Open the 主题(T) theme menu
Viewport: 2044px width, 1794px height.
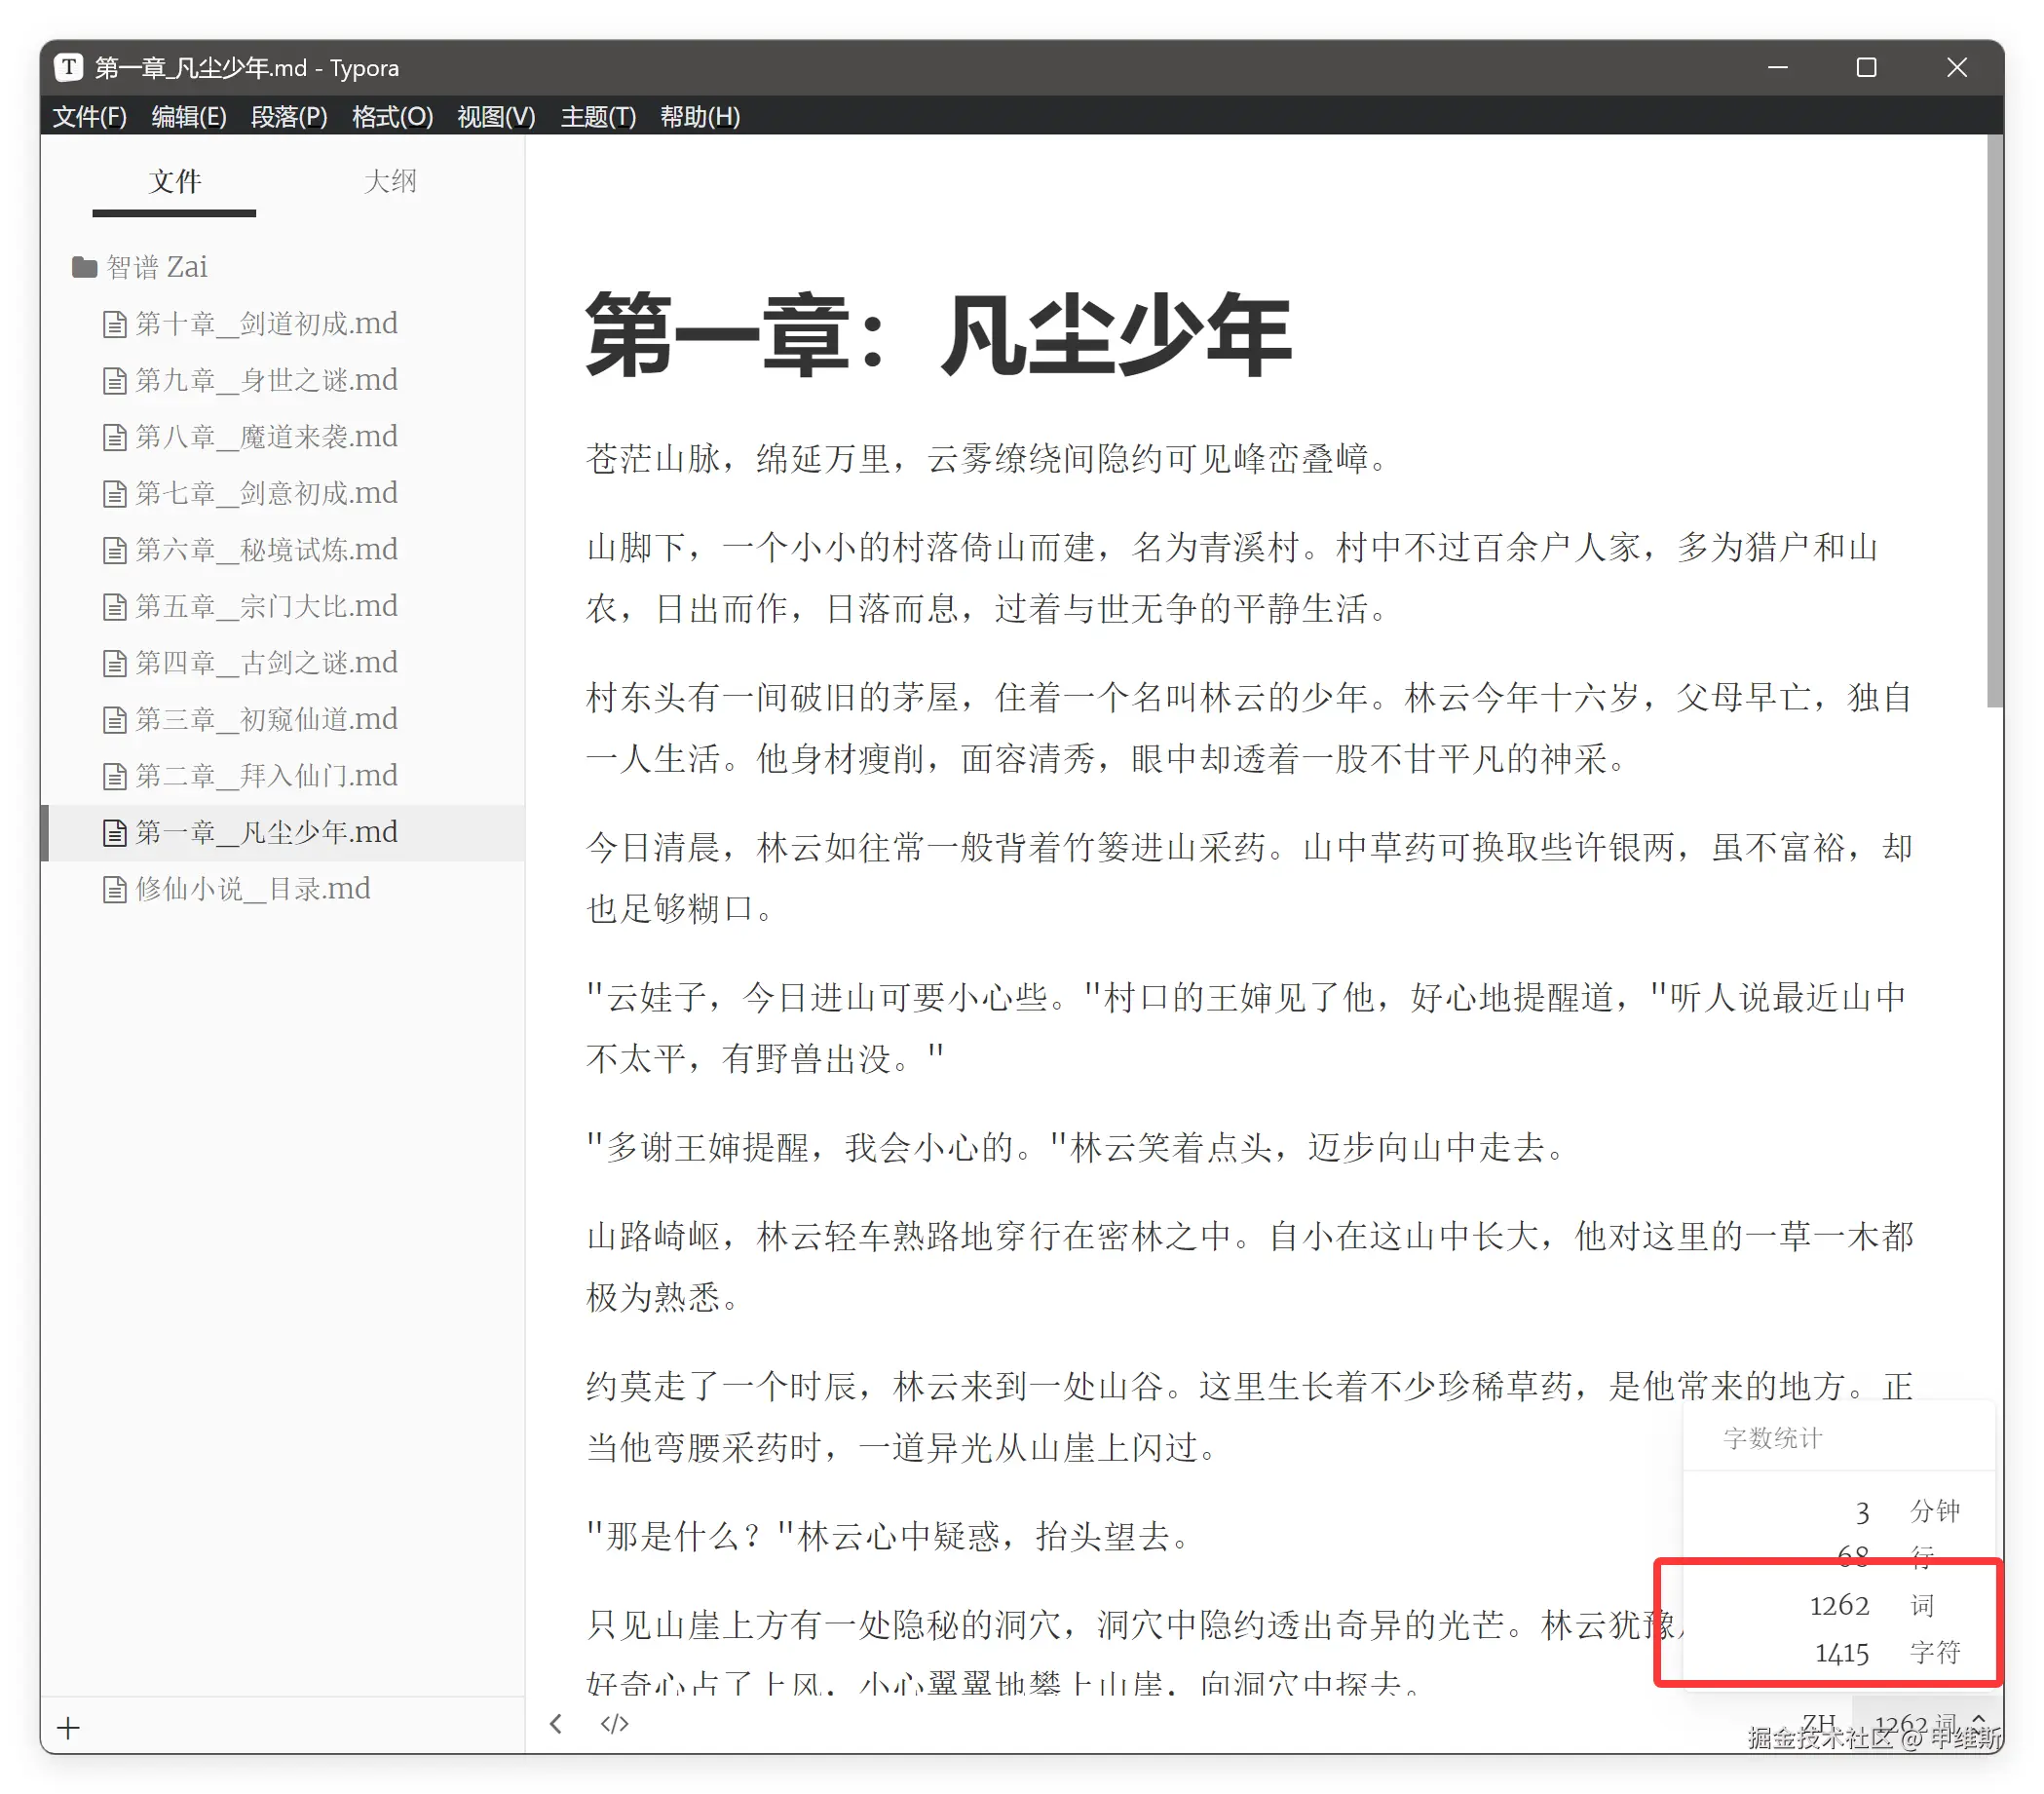(598, 117)
